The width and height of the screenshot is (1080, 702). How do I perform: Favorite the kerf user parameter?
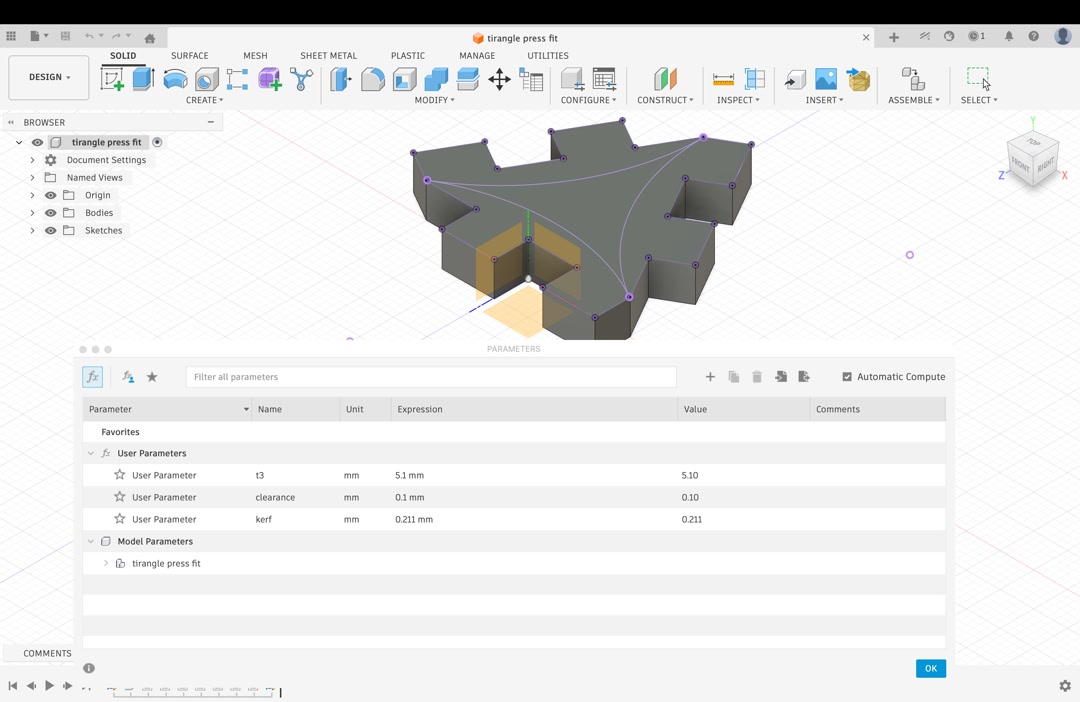coord(119,519)
